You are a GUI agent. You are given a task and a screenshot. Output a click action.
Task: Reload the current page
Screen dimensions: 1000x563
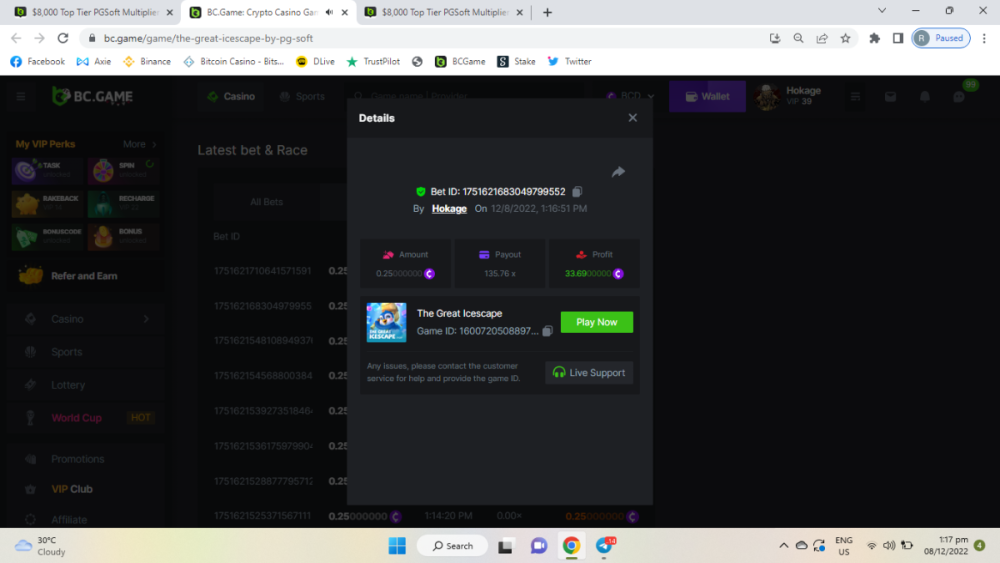tap(63, 38)
